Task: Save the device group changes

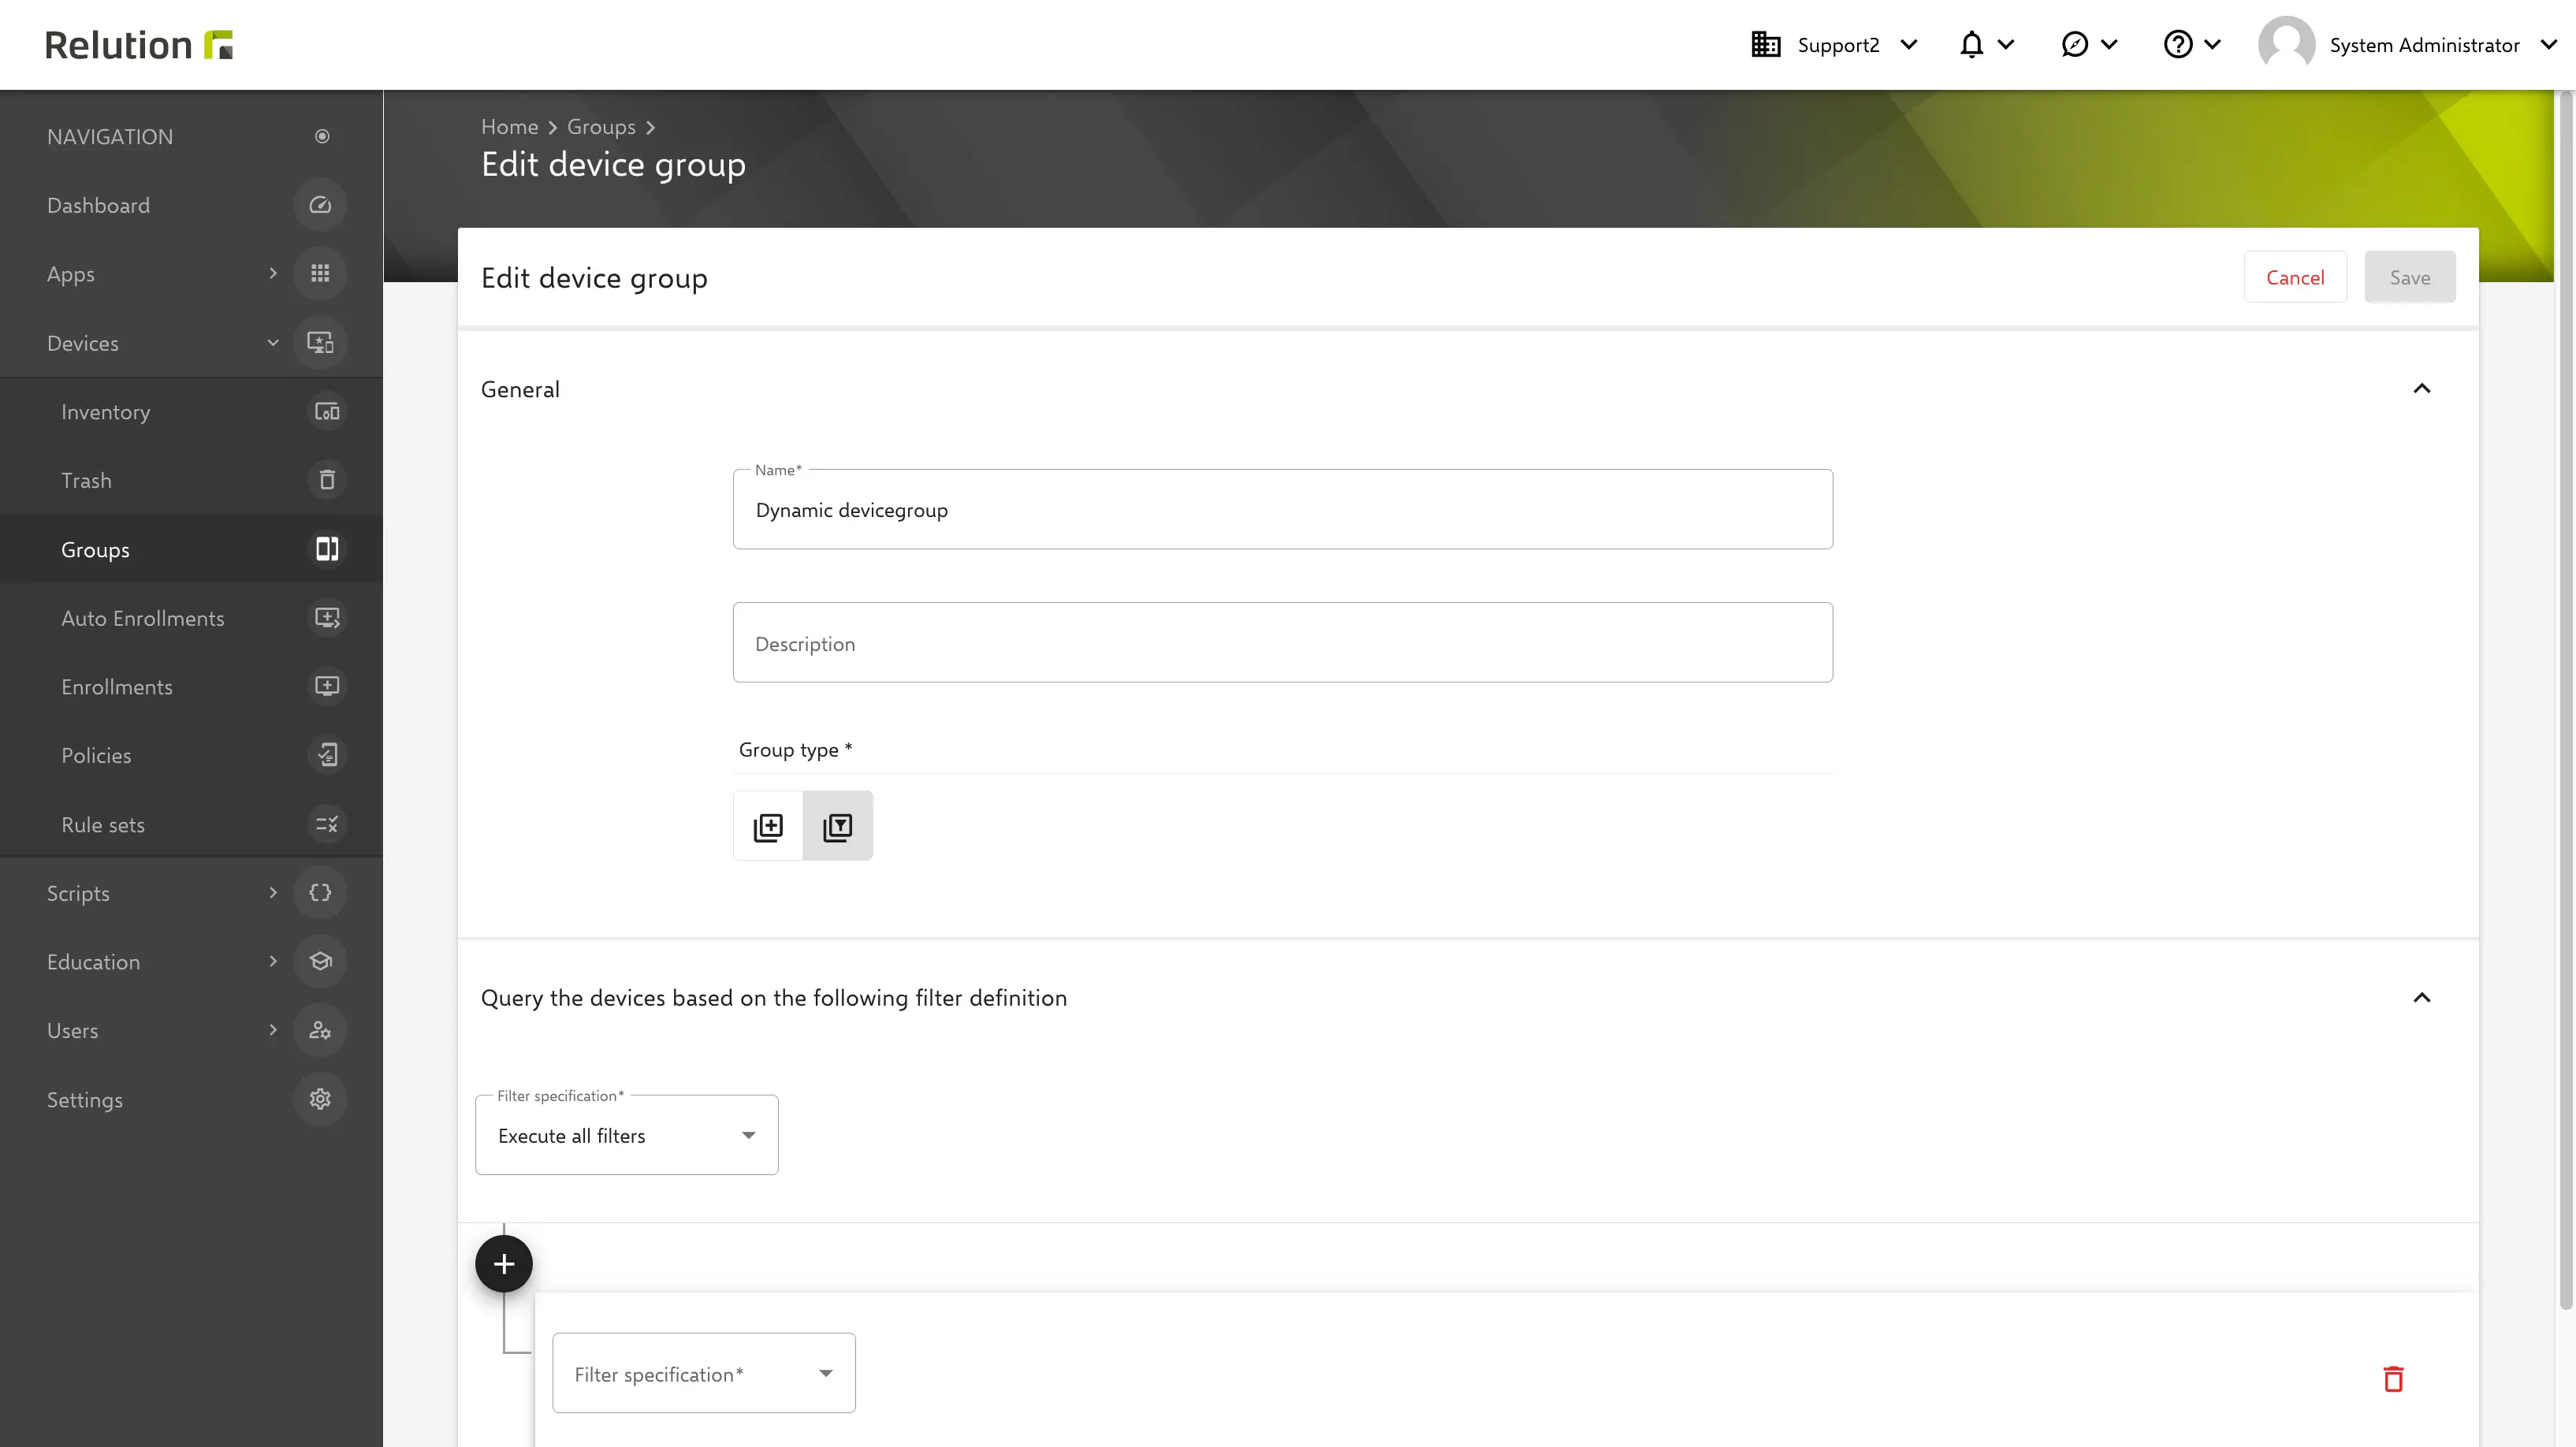Action: click(x=2410, y=277)
